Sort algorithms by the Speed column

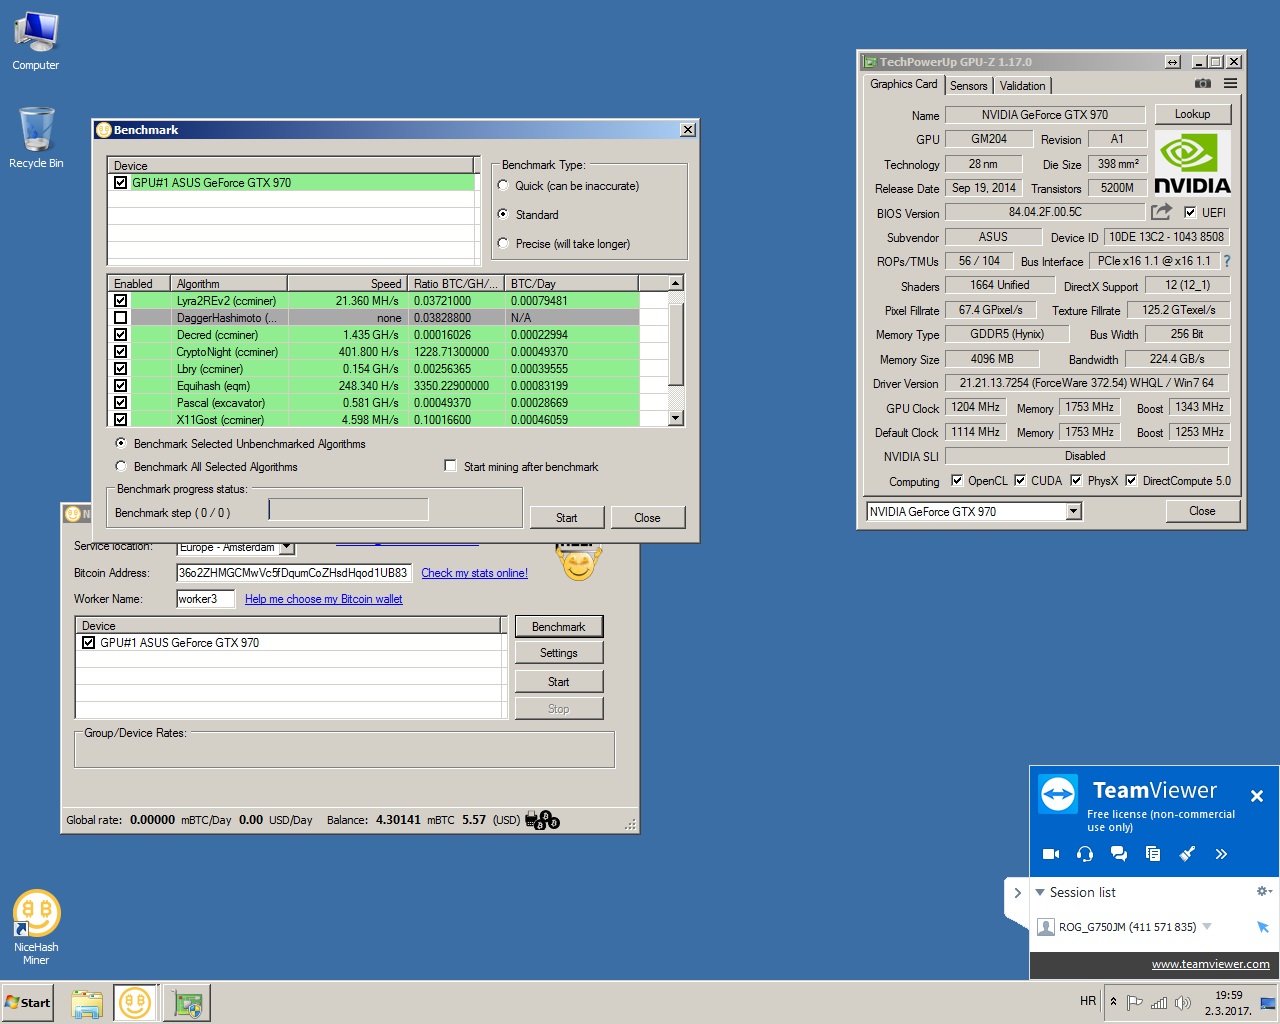point(346,284)
